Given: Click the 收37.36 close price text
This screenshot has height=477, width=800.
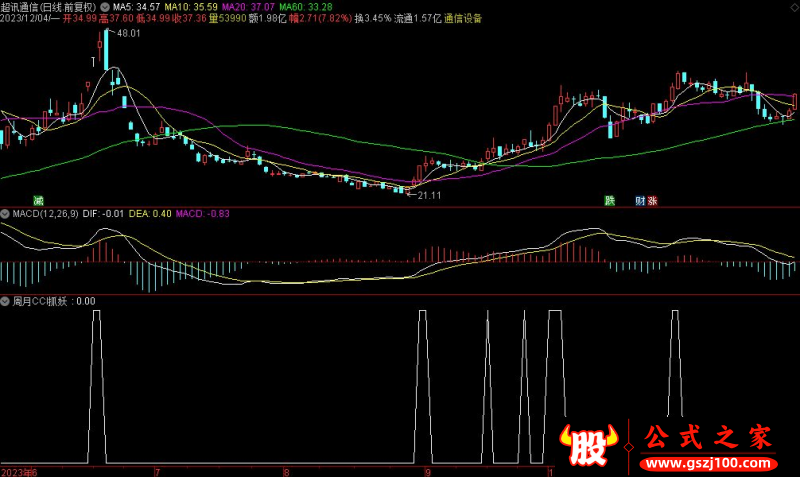Looking at the screenshot, I should 189,18.
